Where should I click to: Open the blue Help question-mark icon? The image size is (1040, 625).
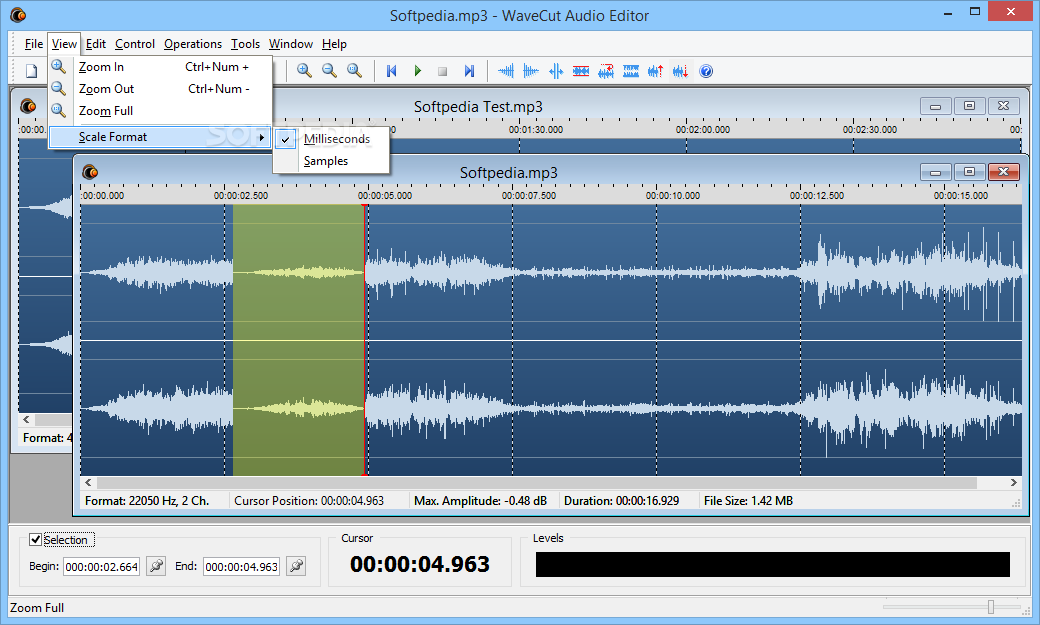[x=706, y=71]
